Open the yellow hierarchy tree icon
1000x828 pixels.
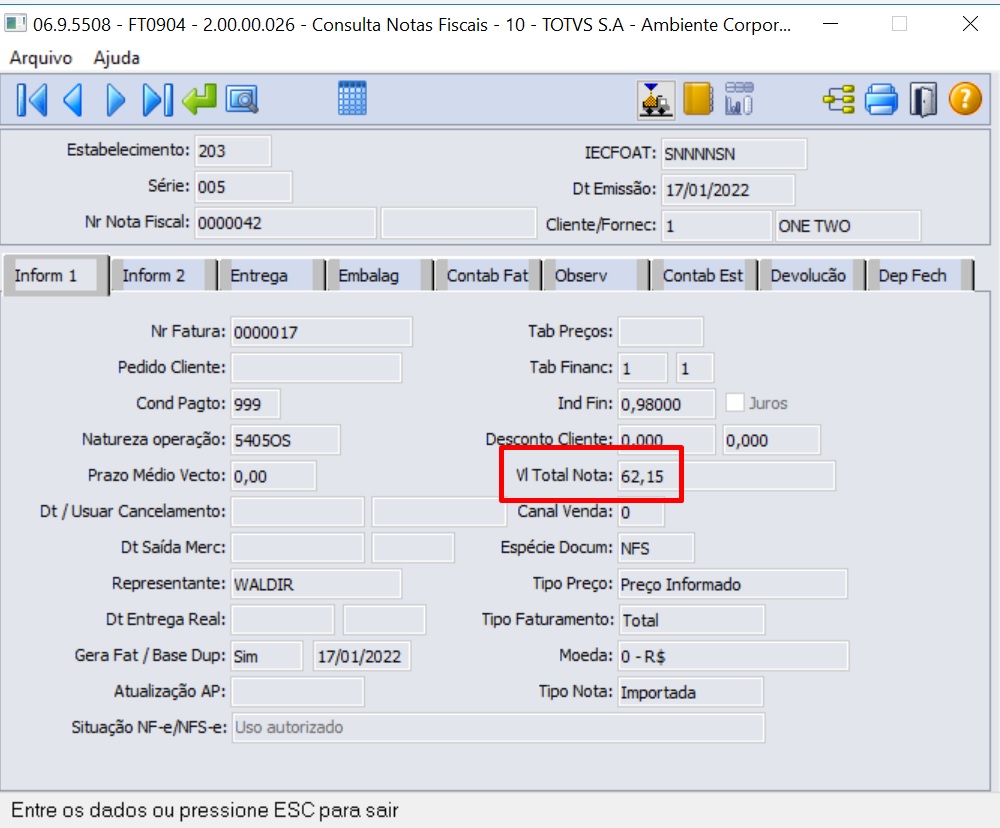coord(839,100)
